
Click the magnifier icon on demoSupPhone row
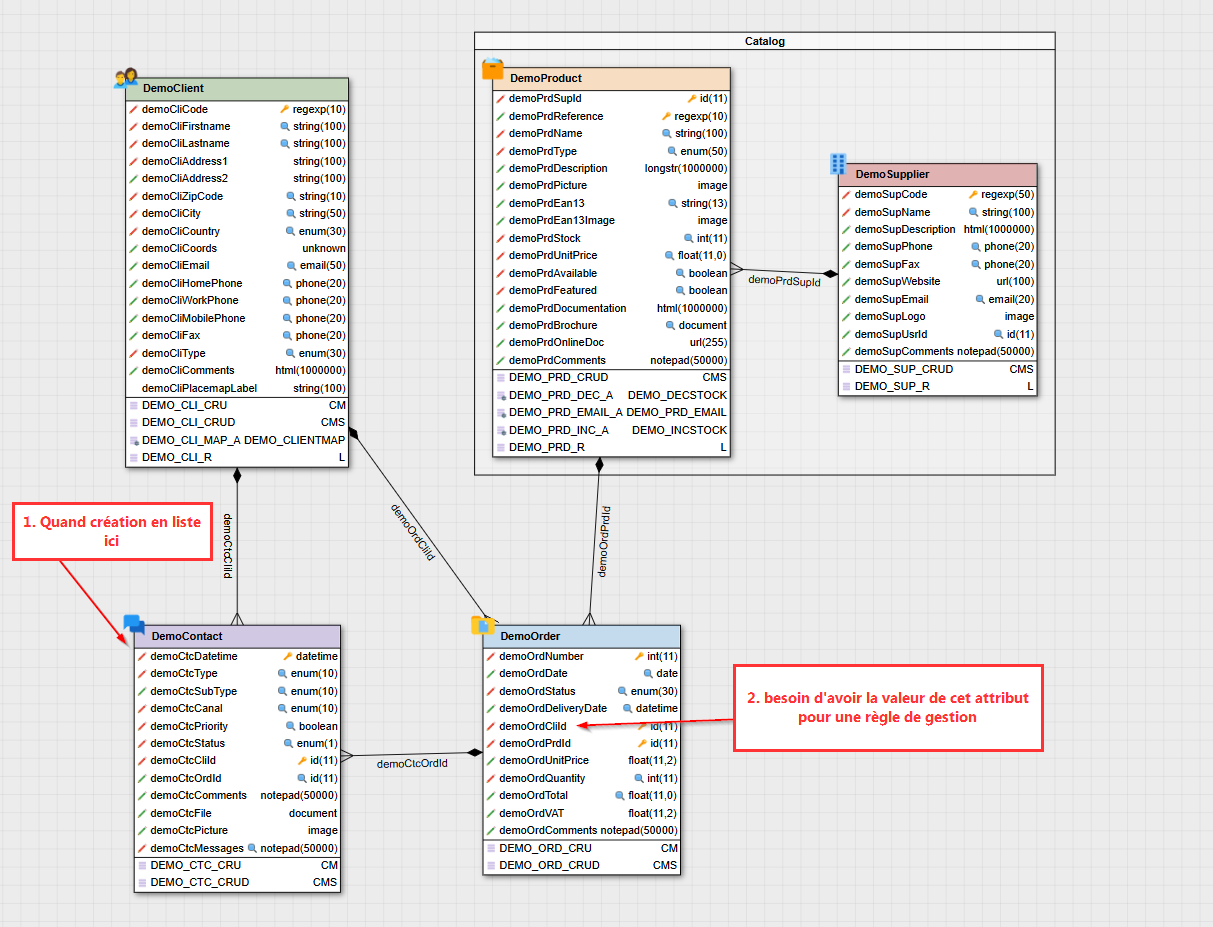click(x=976, y=247)
